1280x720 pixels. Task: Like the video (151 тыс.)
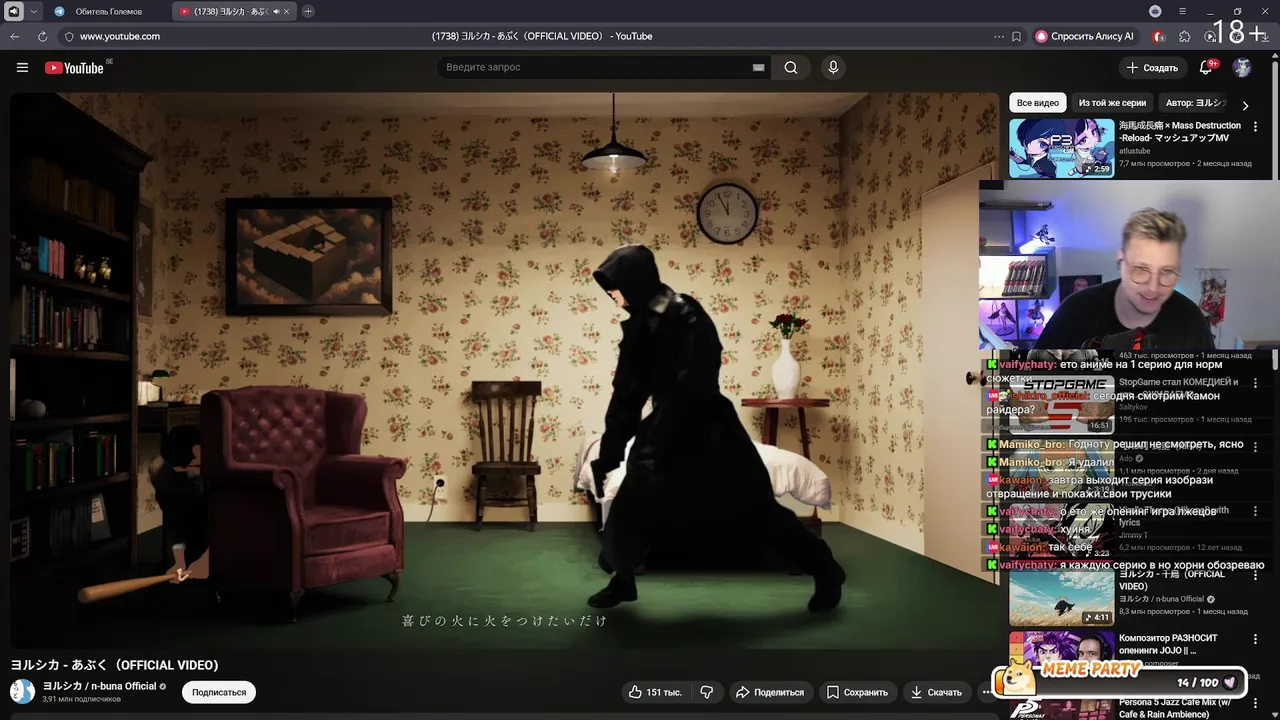coord(655,692)
